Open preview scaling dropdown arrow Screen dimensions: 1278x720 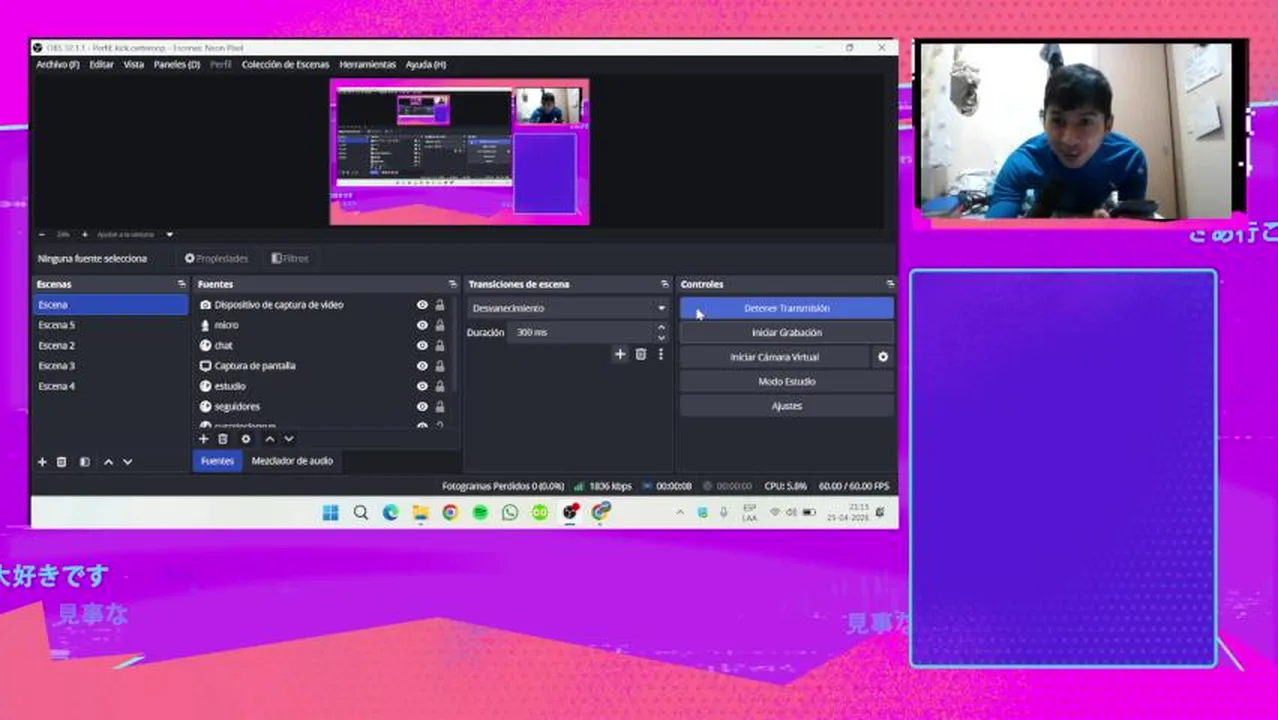169,234
